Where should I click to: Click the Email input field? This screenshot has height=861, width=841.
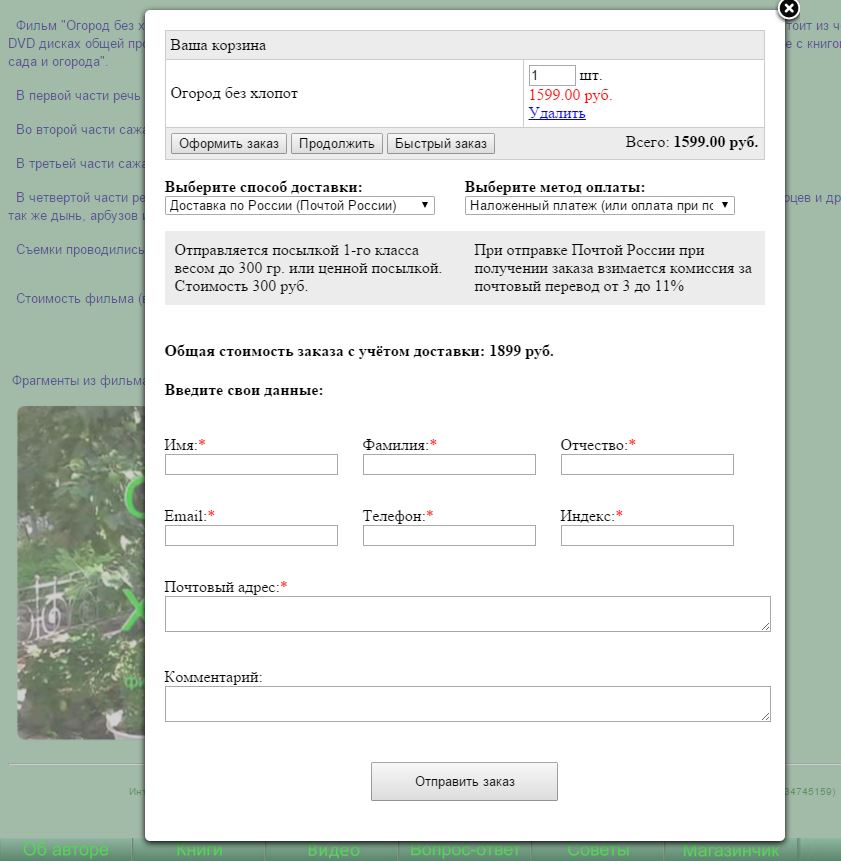(251, 535)
